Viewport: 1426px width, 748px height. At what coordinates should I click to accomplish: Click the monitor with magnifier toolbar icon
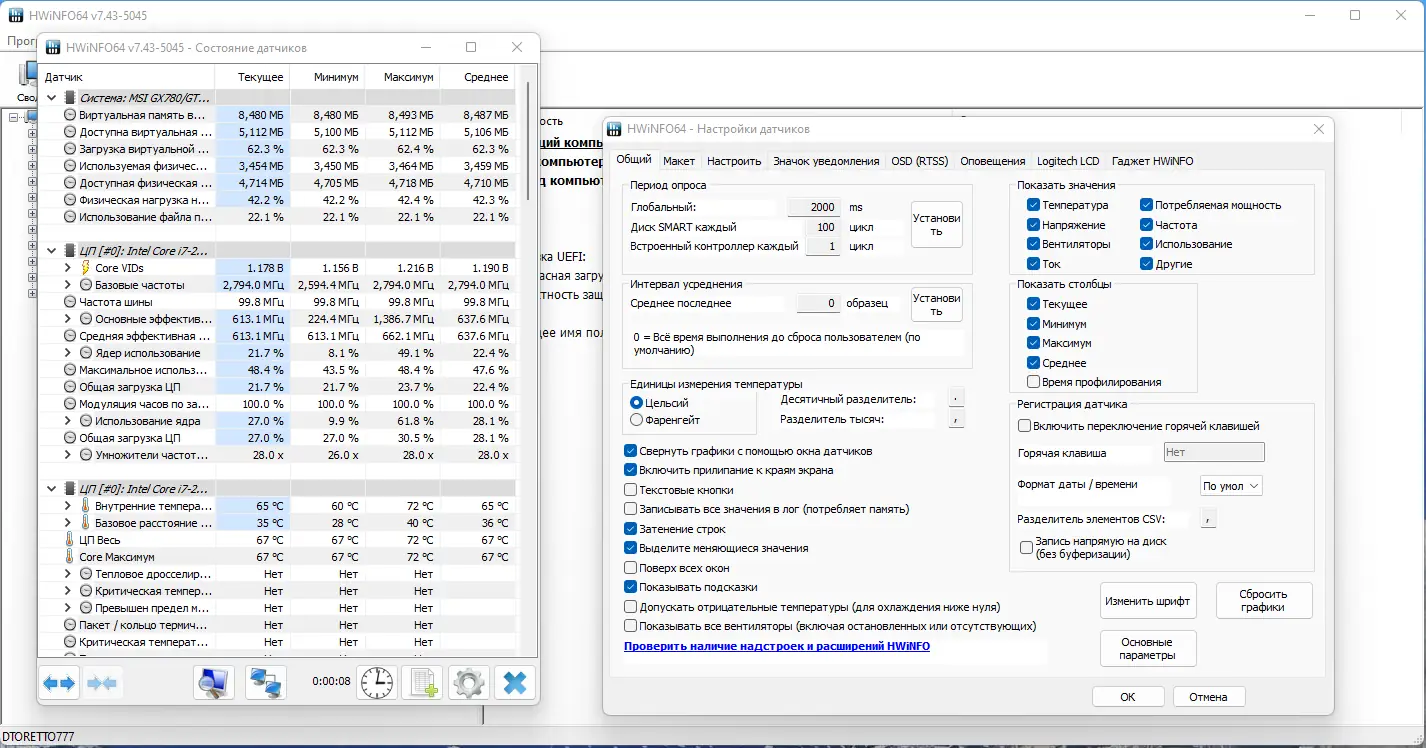(x=213, y=683)
